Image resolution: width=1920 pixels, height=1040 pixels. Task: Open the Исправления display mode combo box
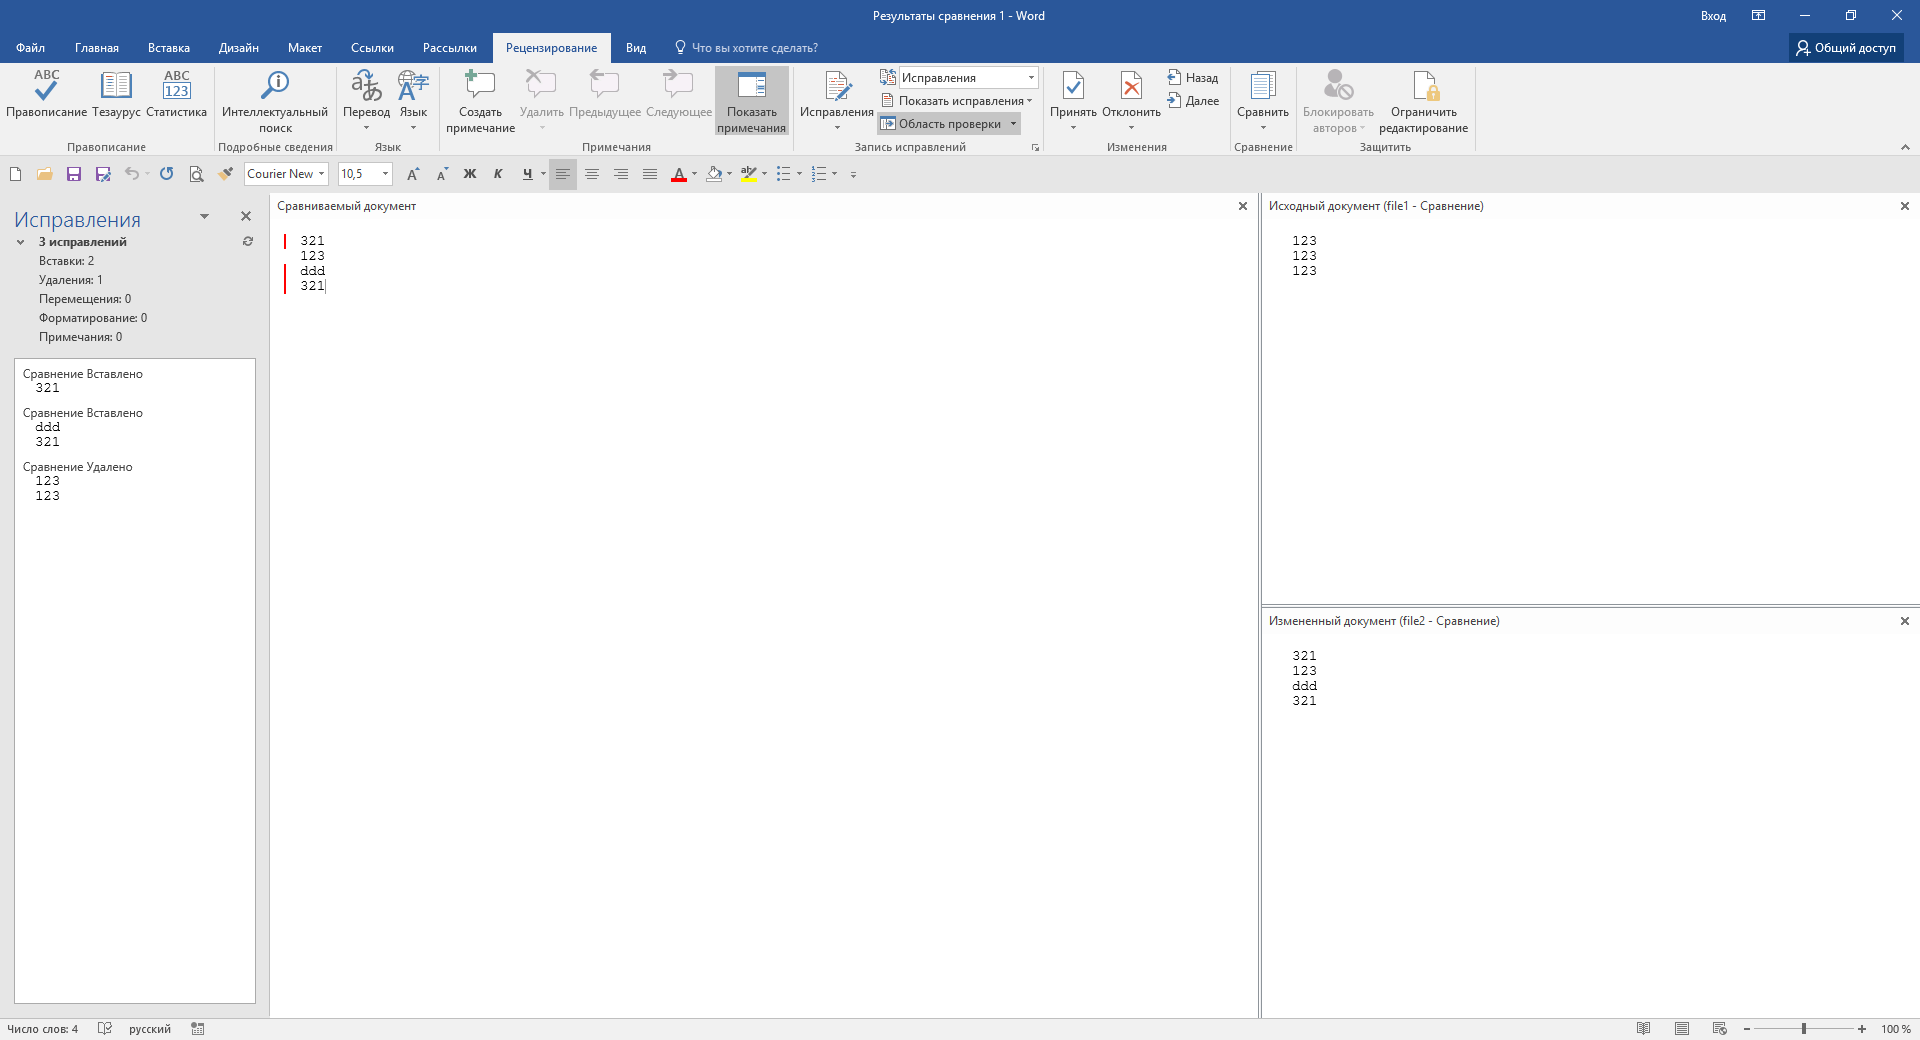[x=969, y=78]
